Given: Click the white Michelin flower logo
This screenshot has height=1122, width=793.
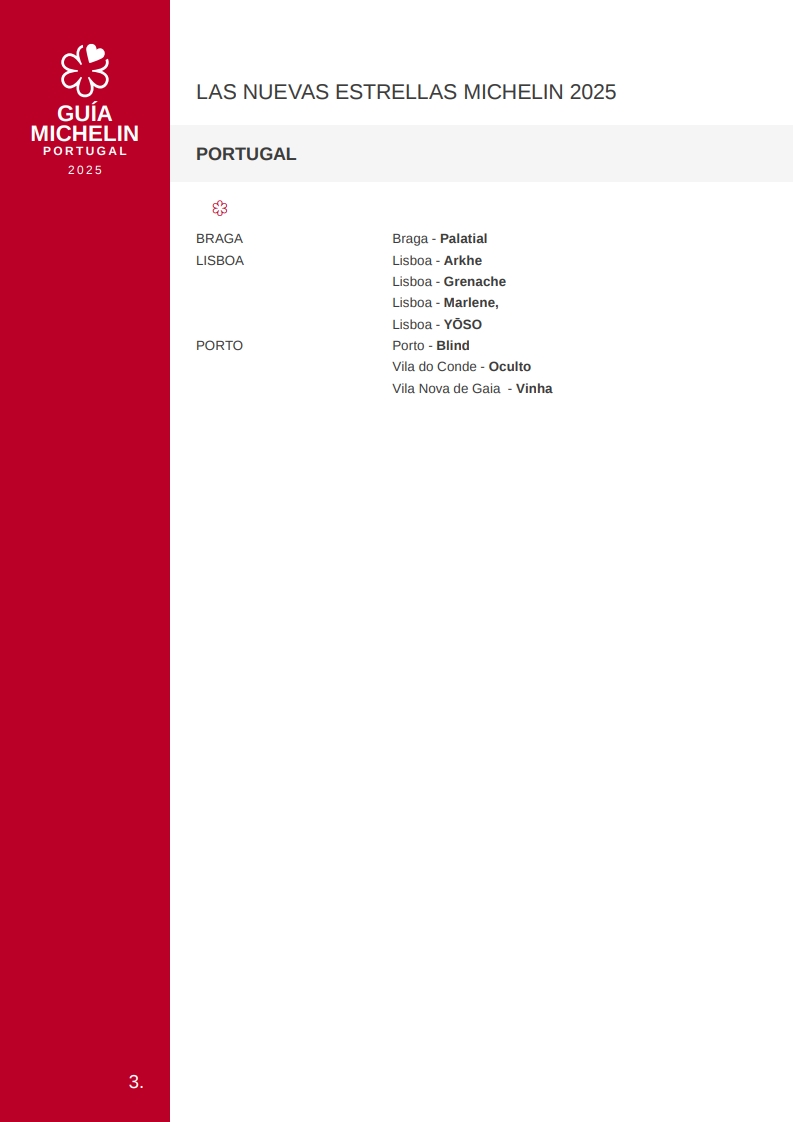Looking at the screenshot, I should pyautogui.click(x=84, y=70).
